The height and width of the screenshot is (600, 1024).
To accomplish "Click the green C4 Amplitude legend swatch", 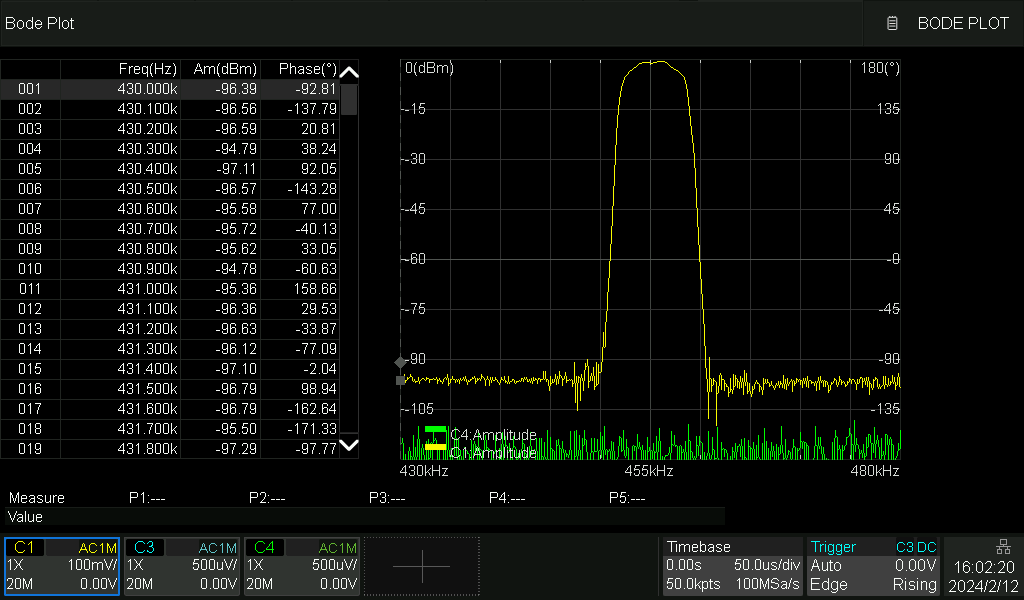I will [436, 430].
